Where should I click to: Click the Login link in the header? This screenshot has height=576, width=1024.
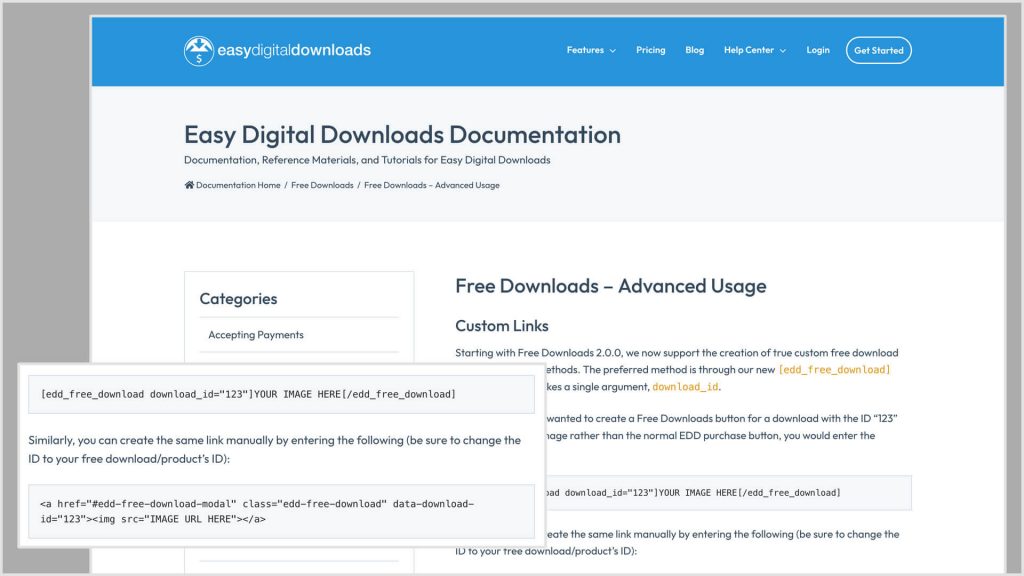pyautogui.click(x=817, y=50)
